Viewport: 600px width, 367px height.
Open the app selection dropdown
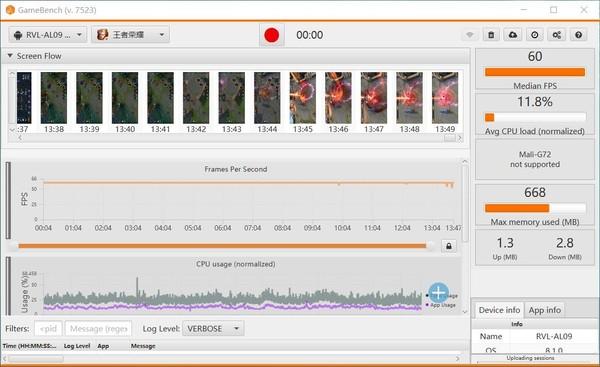130,35
